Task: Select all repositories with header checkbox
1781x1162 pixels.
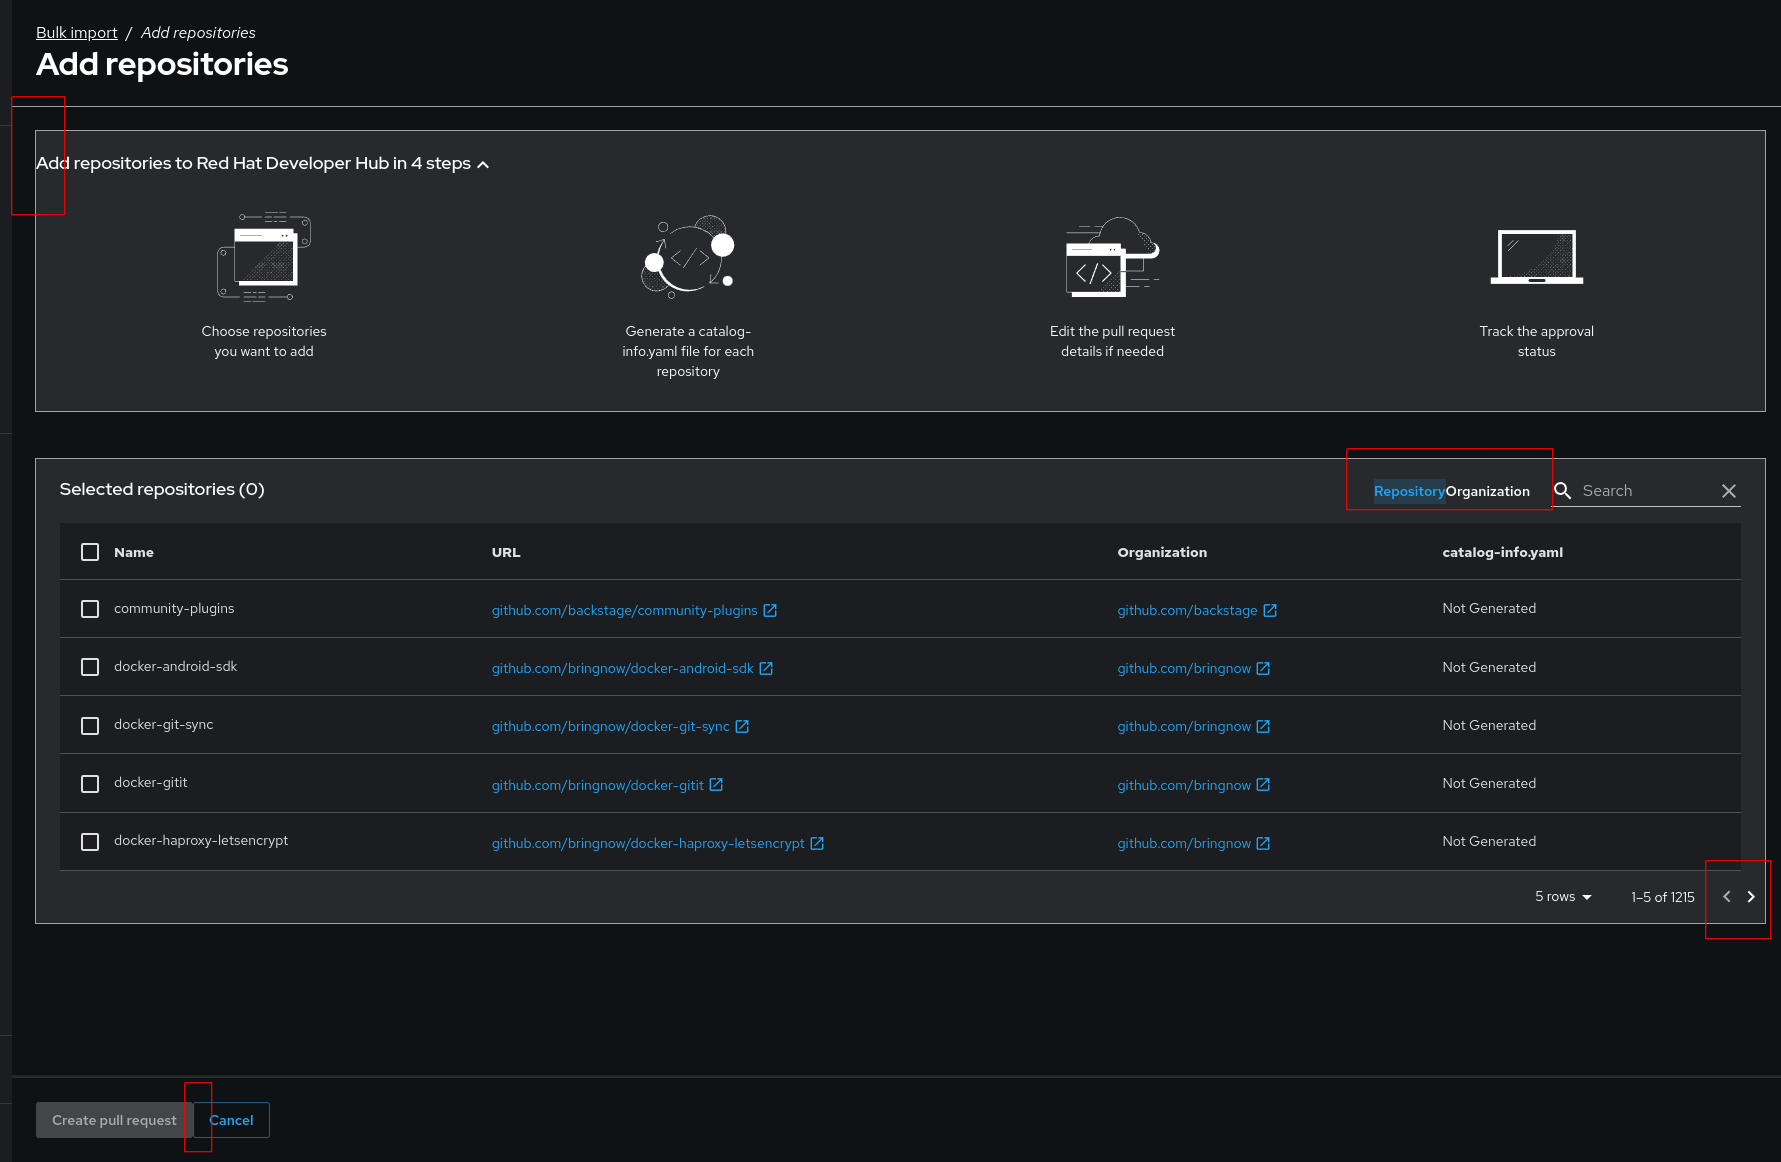Action: [90, 552]
